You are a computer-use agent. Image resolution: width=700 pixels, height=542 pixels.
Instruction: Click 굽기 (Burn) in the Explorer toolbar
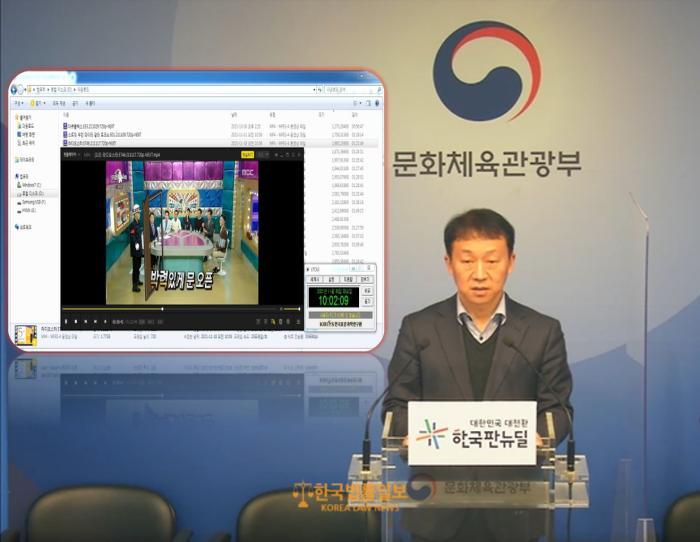(75, 103)
